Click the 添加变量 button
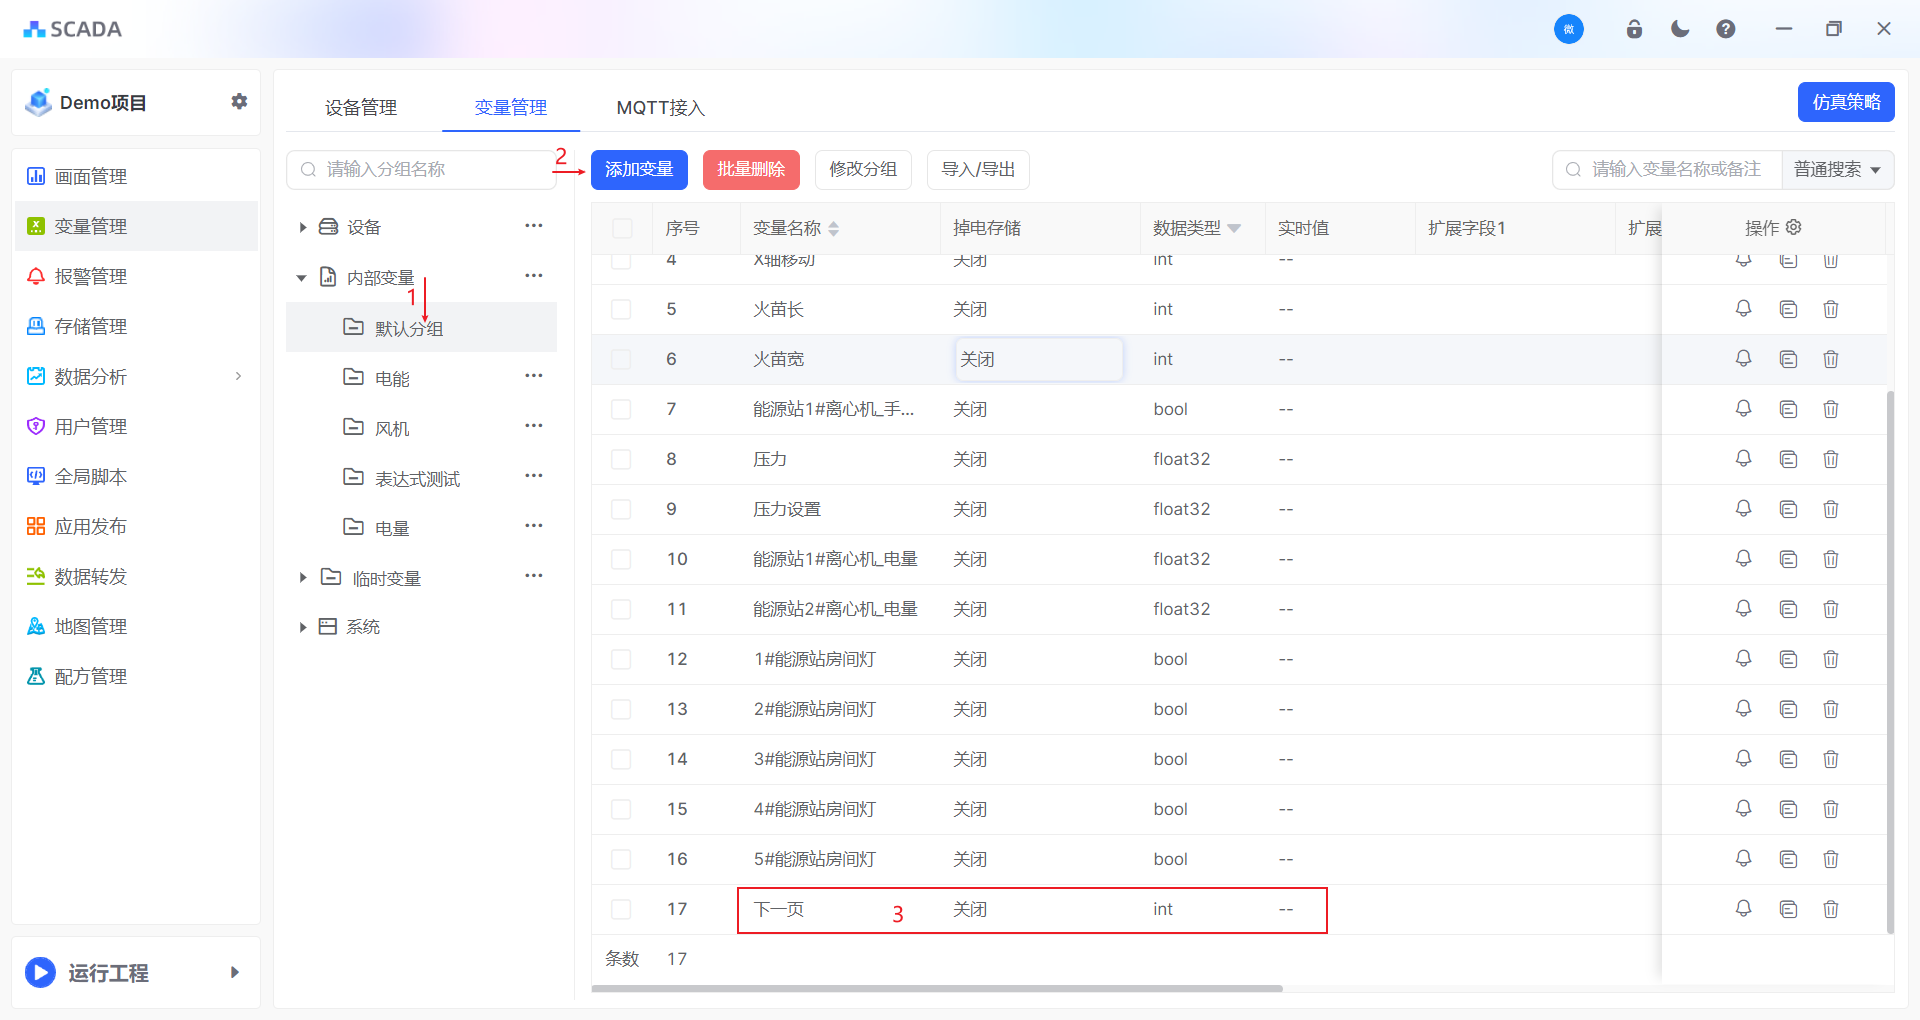Screen dimensions: 1920x1020 639,169
